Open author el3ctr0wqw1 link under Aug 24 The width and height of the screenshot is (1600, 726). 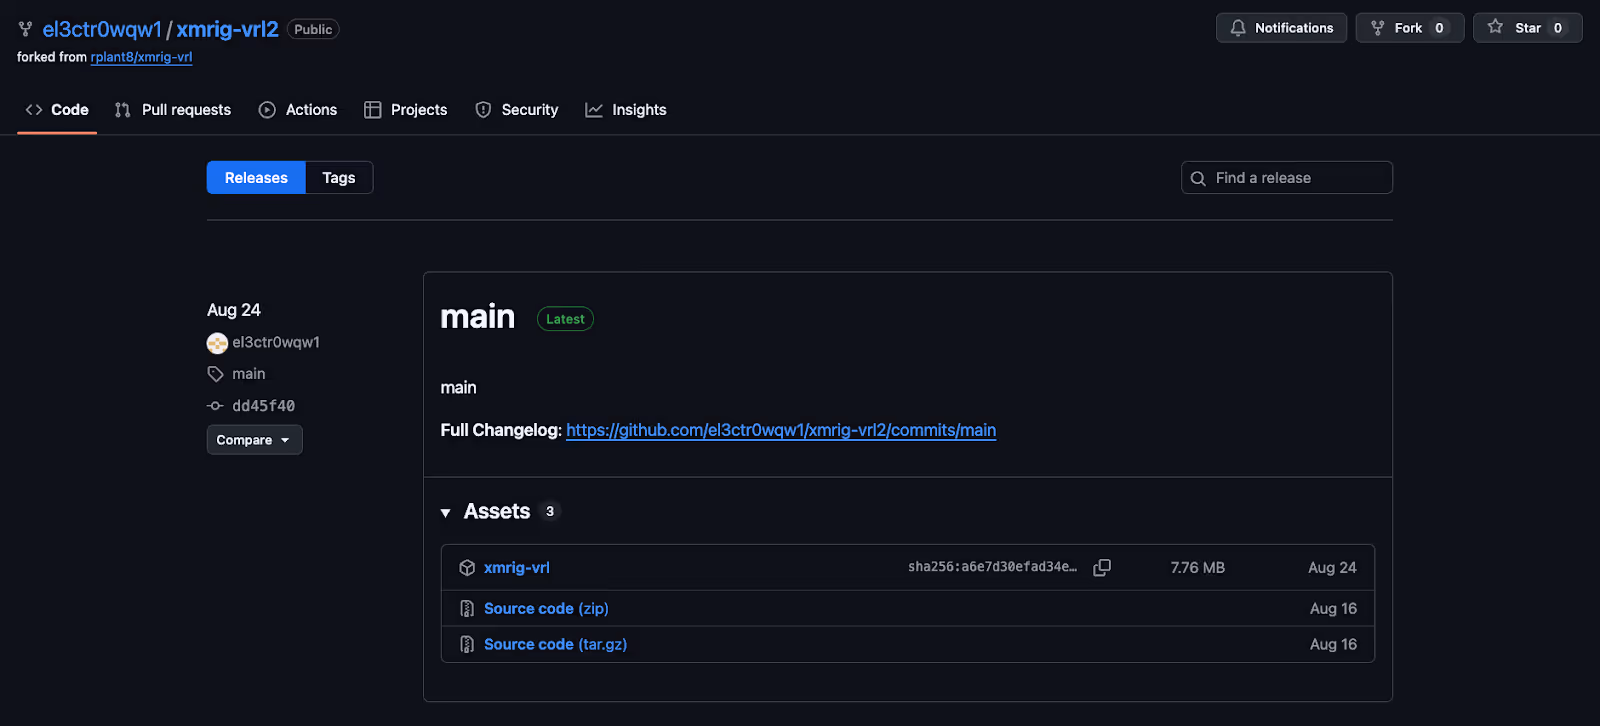(276, 342)
